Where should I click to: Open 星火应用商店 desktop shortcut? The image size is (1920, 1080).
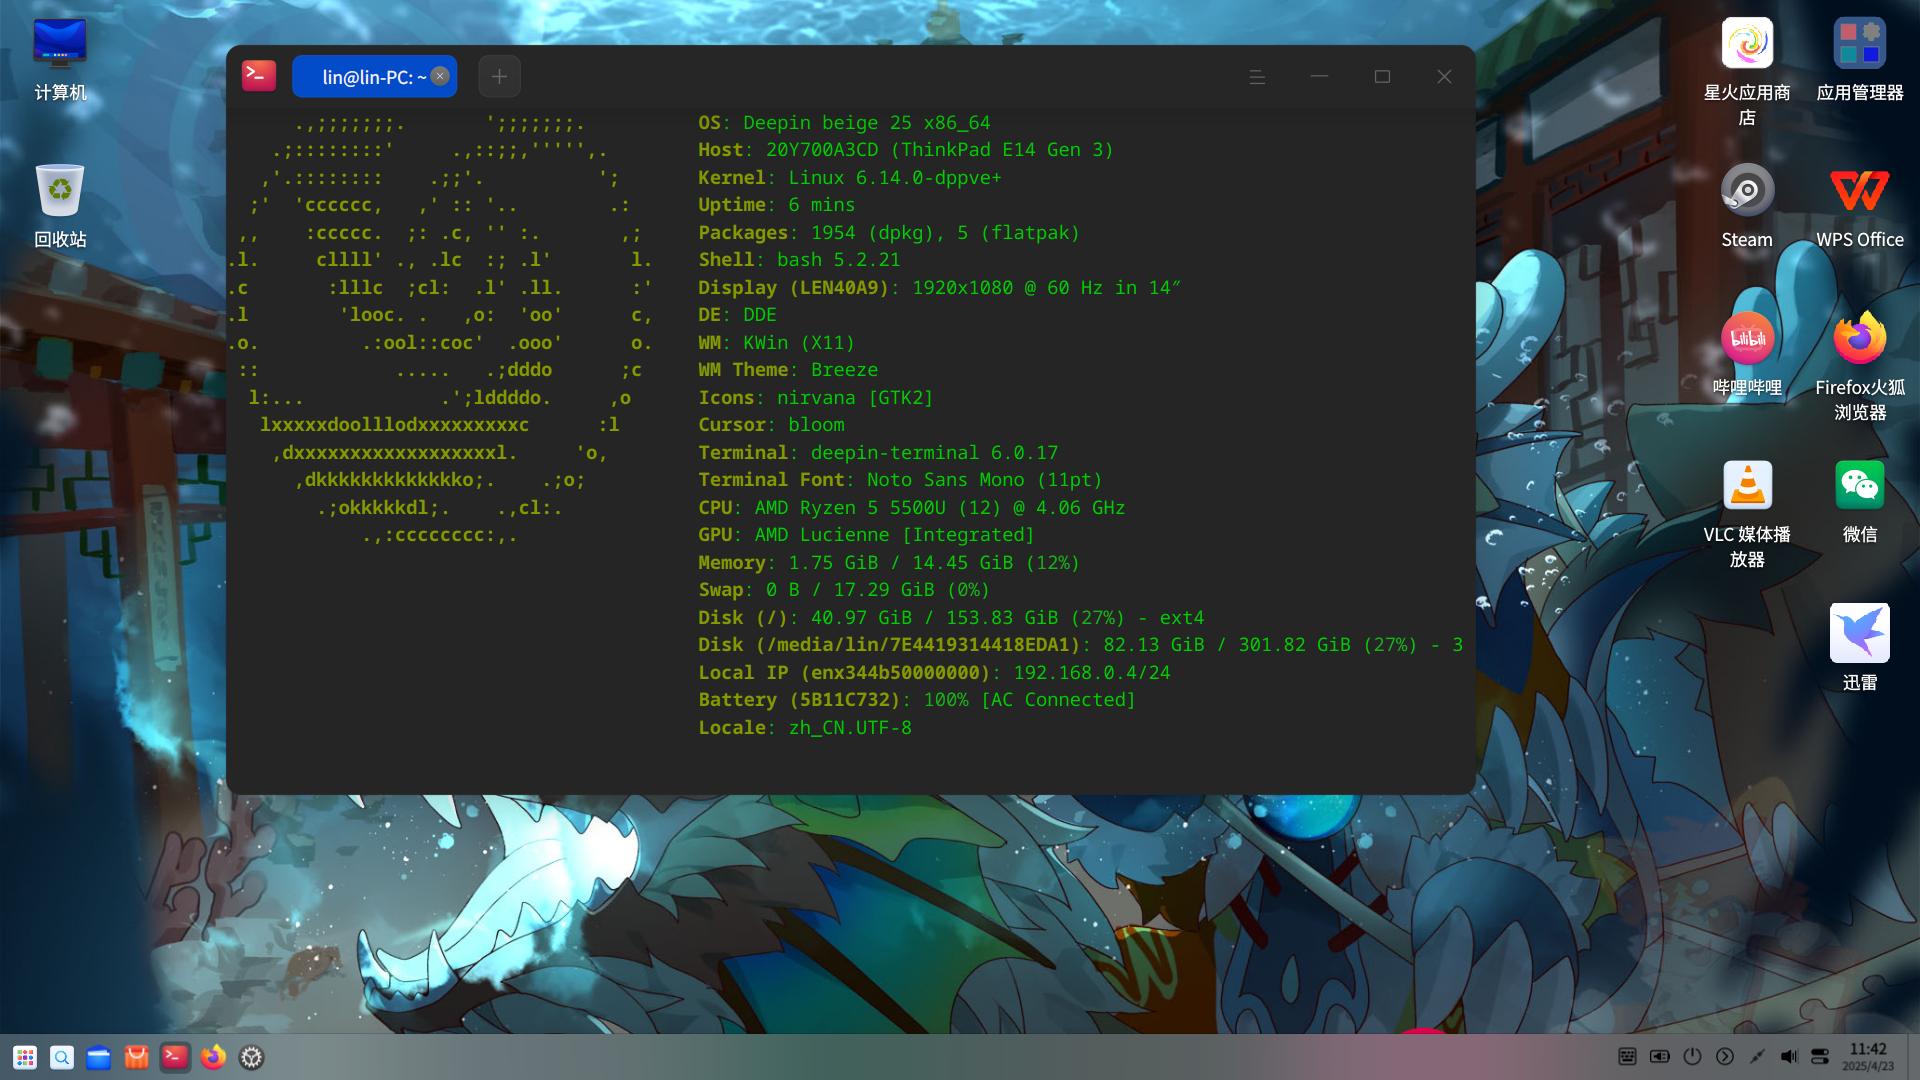[1747, 72]
